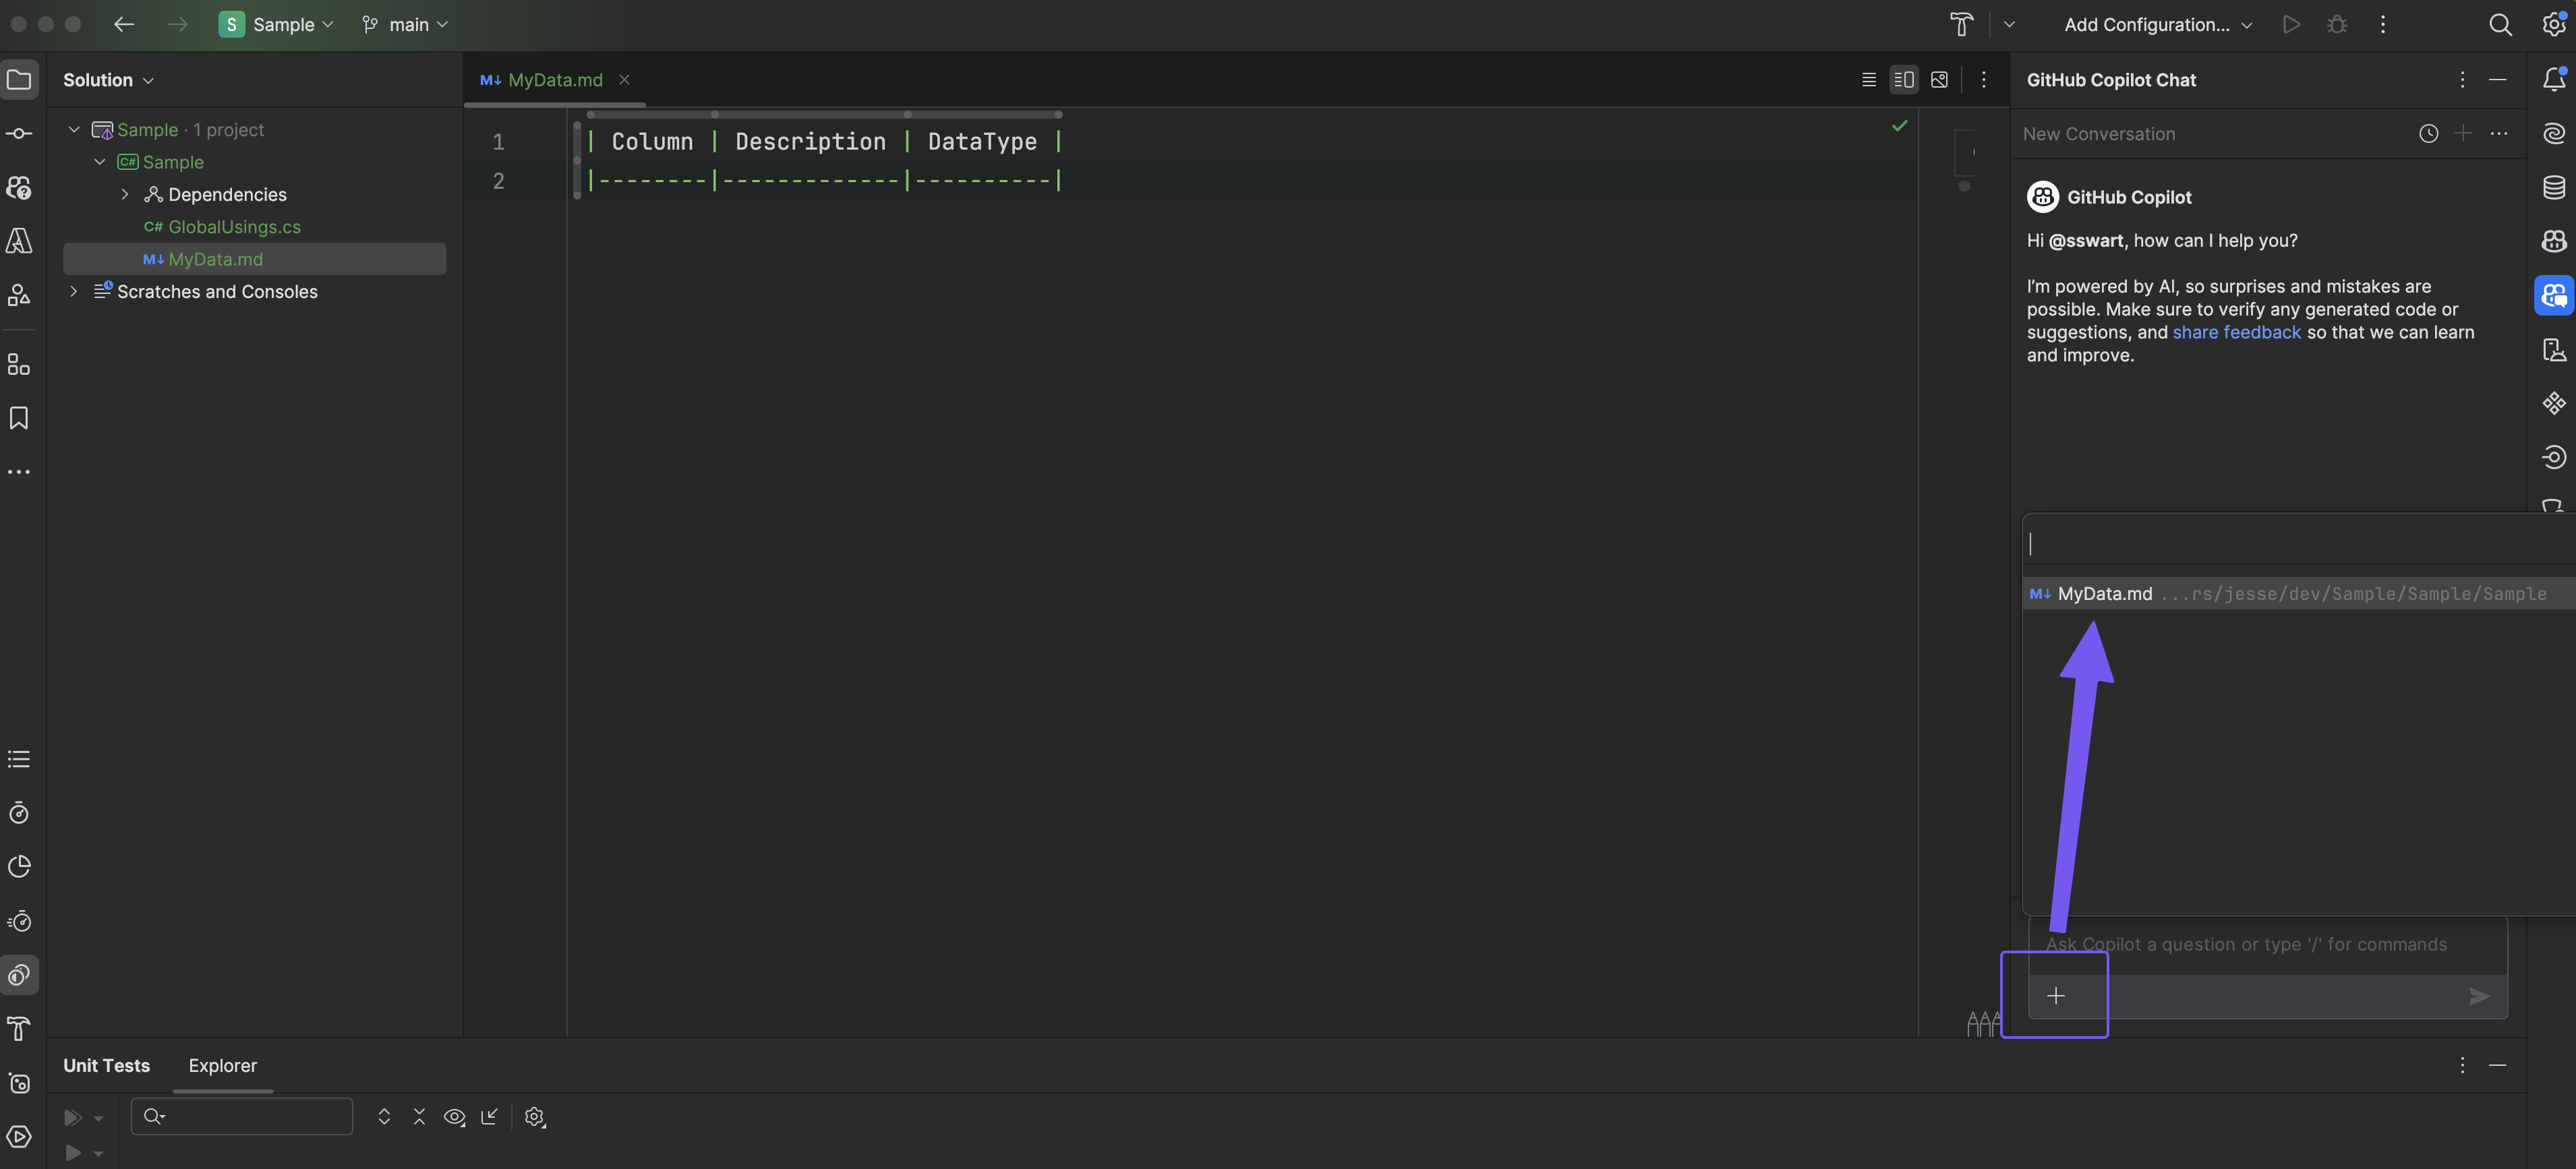Open editor tab options menu
Image resolution: width=2576 pixels, height=1169 pixels.
click(x=1984, y=80)
